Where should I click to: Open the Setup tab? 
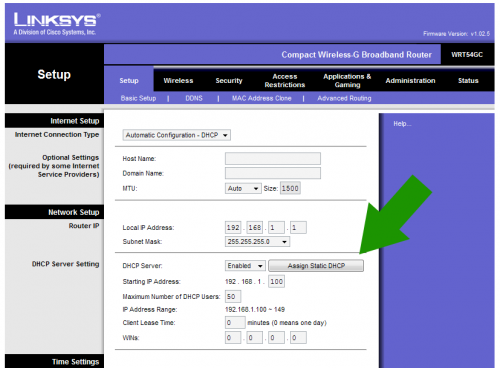point(129,81)
